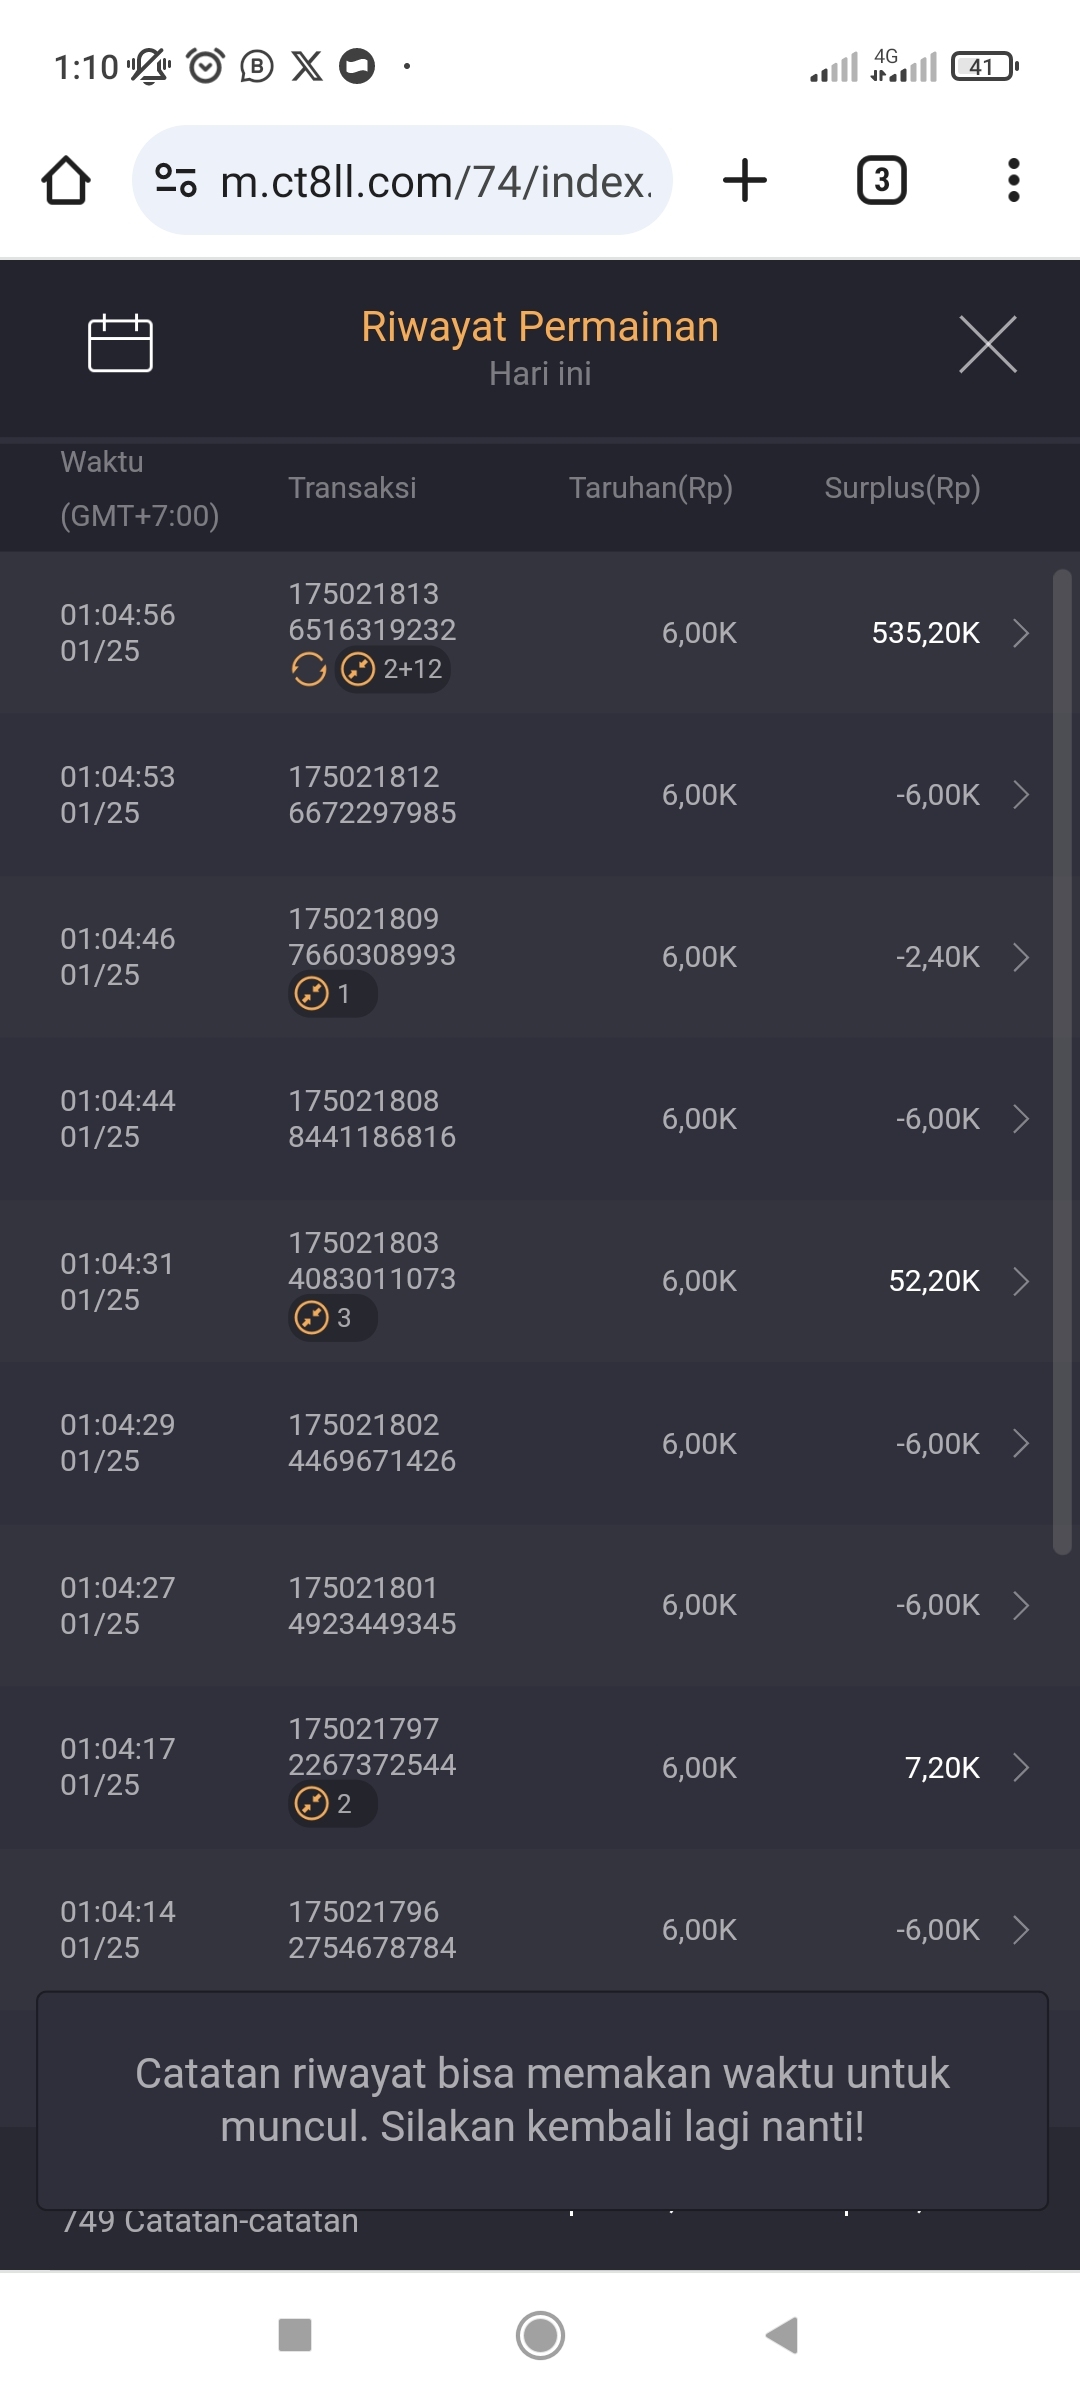
Task: Open a new browser tab
Action: pos(745,181)
